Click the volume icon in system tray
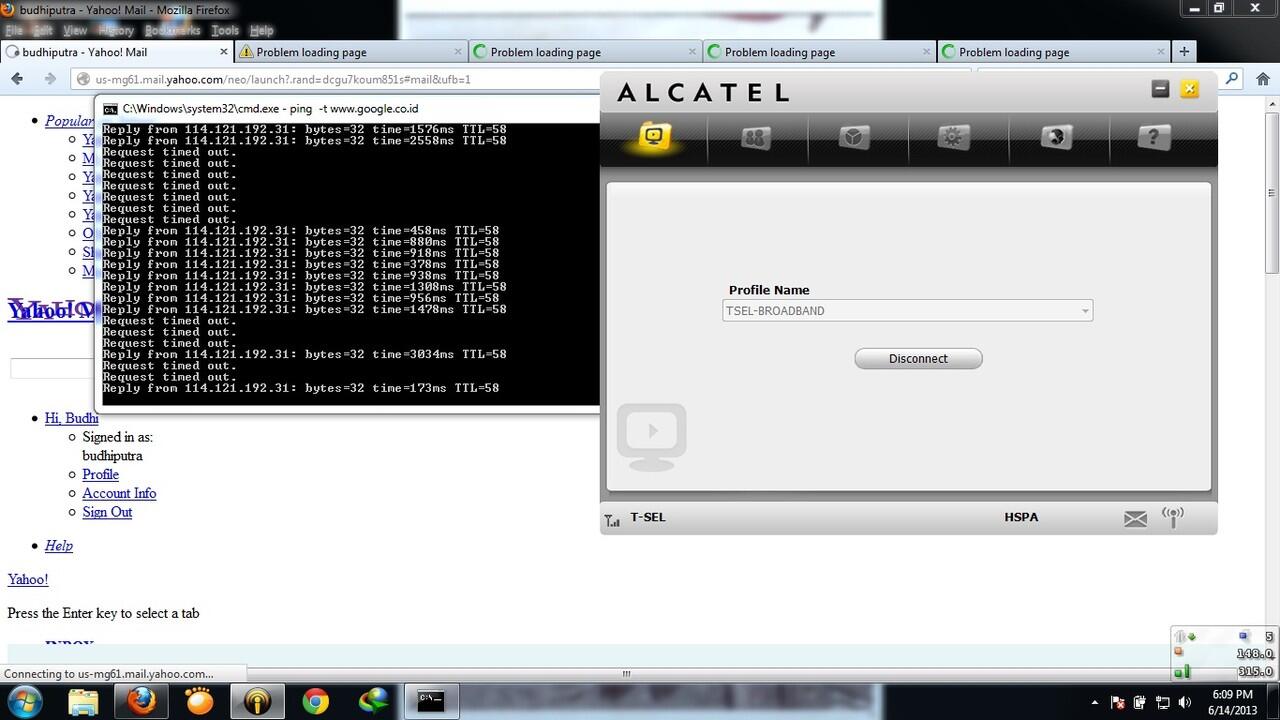Viewport: 1280px width, 720px height. point(1183,703)
